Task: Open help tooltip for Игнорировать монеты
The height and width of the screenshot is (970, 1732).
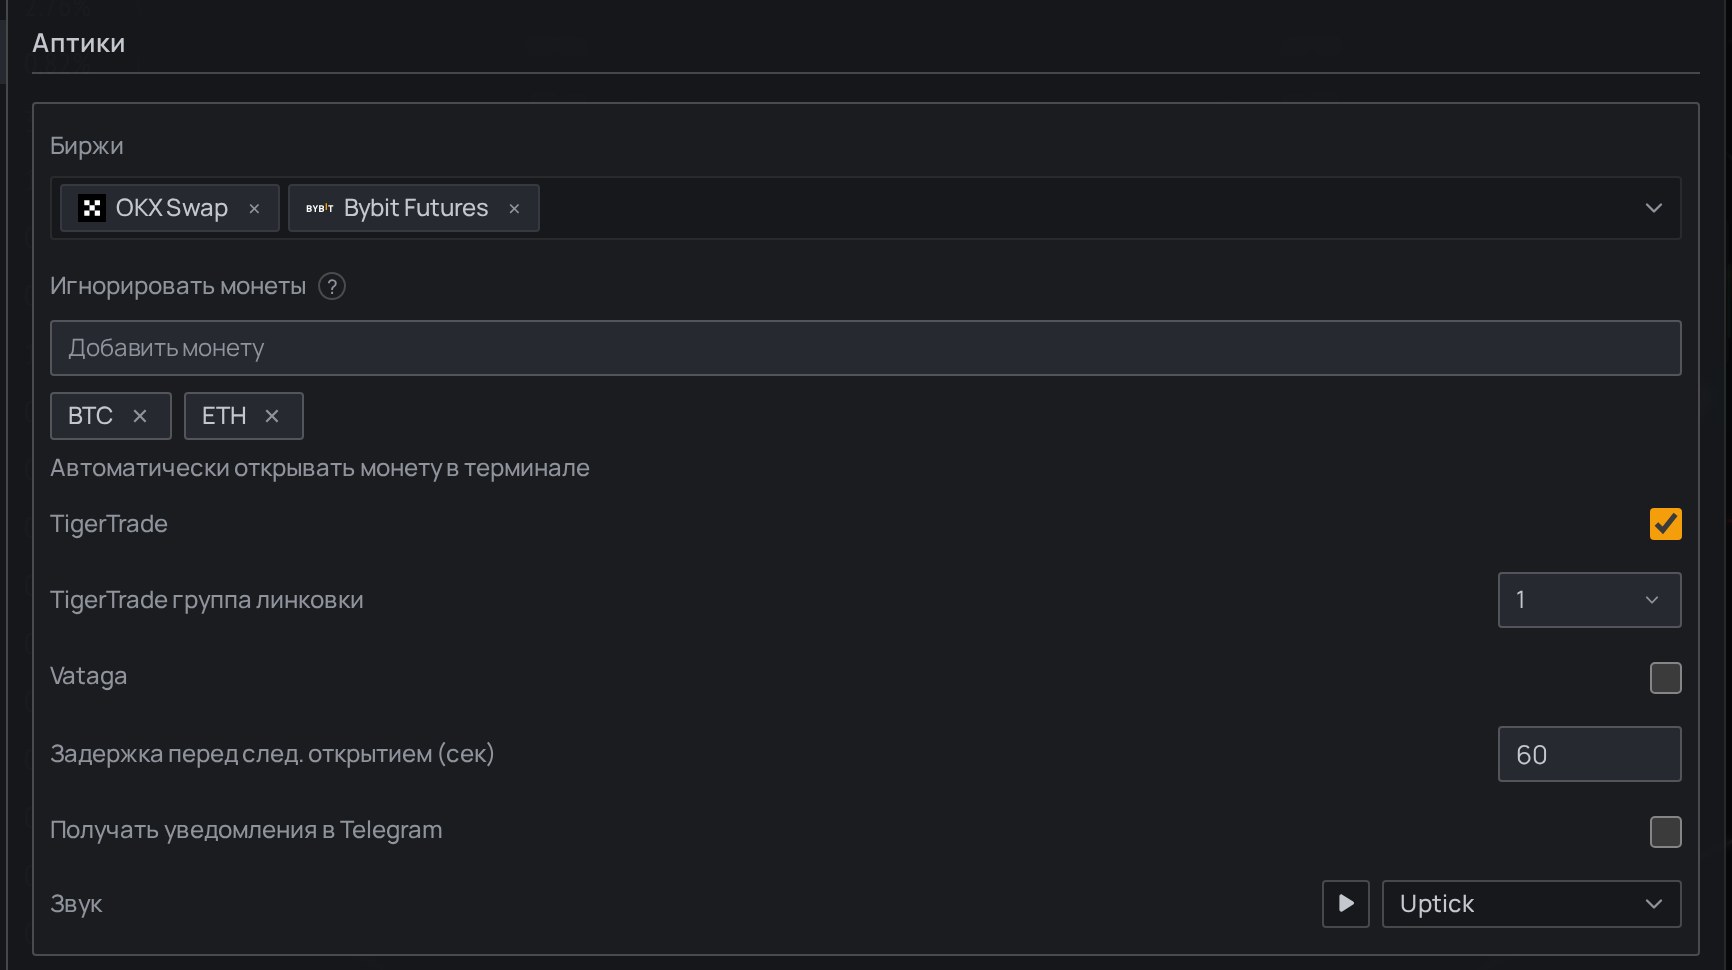Action: 332,286
